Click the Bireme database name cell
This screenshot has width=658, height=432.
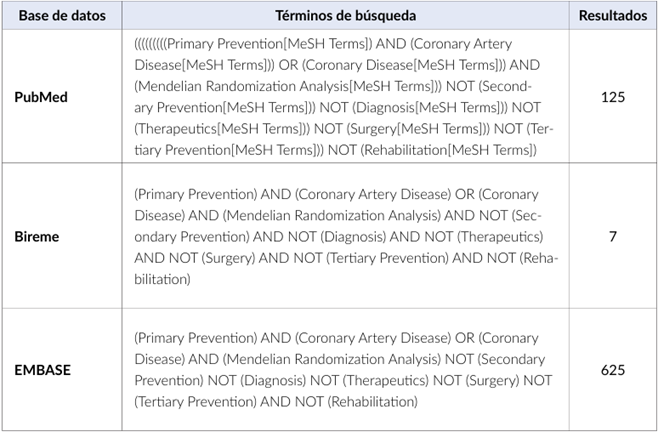pos(37,237)
